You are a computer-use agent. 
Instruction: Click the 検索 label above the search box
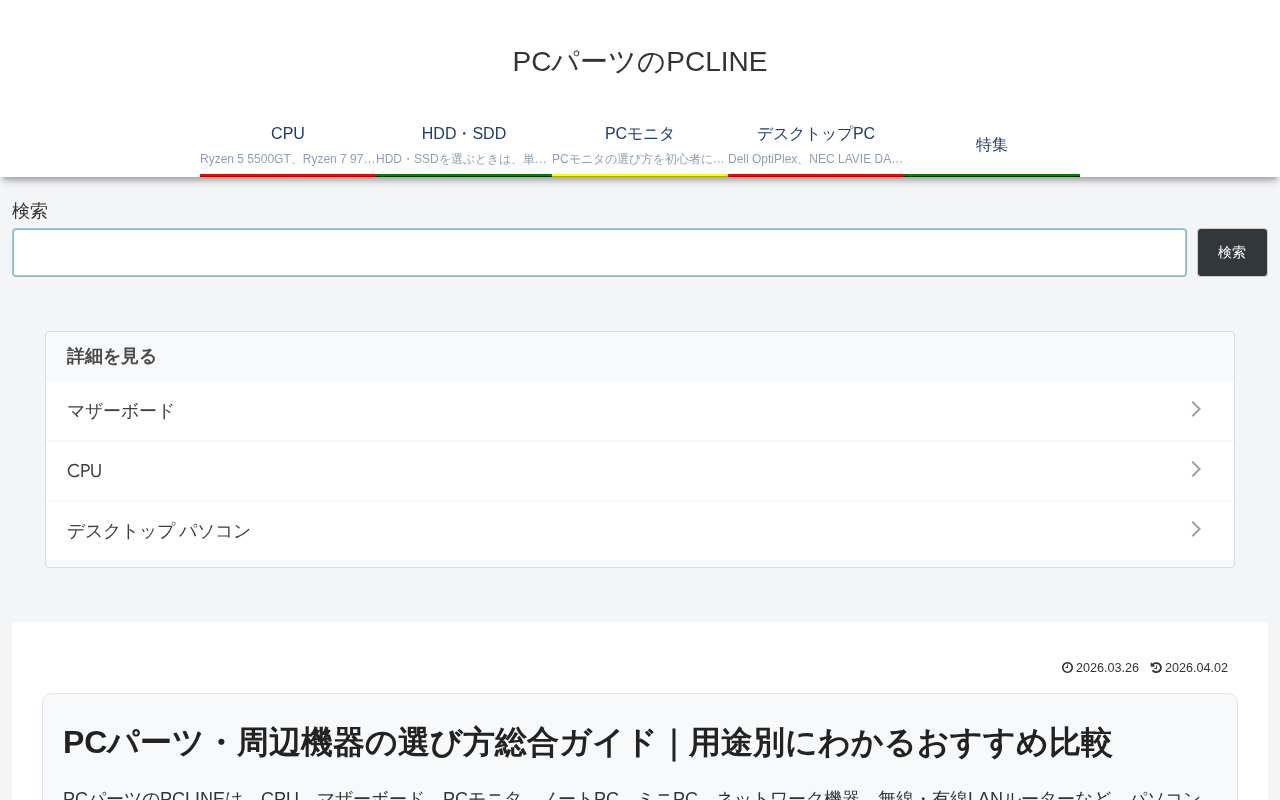coord(30,211)
